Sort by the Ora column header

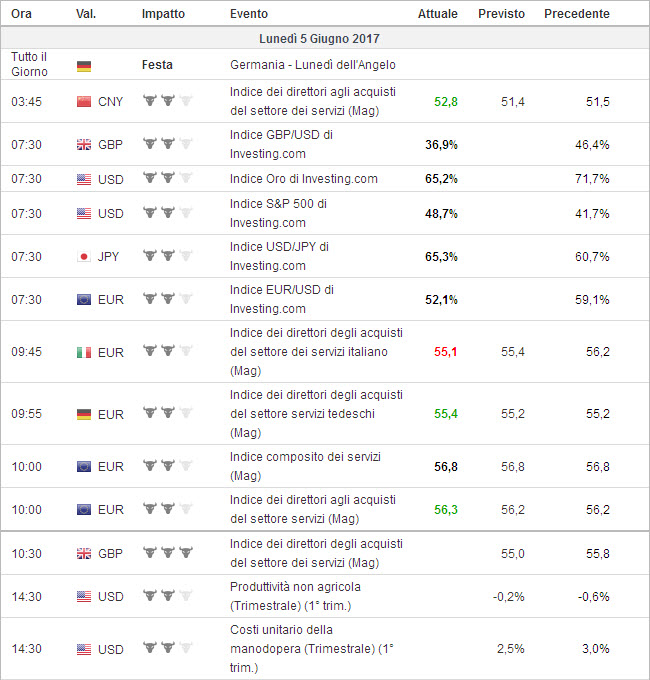point(22,14)
